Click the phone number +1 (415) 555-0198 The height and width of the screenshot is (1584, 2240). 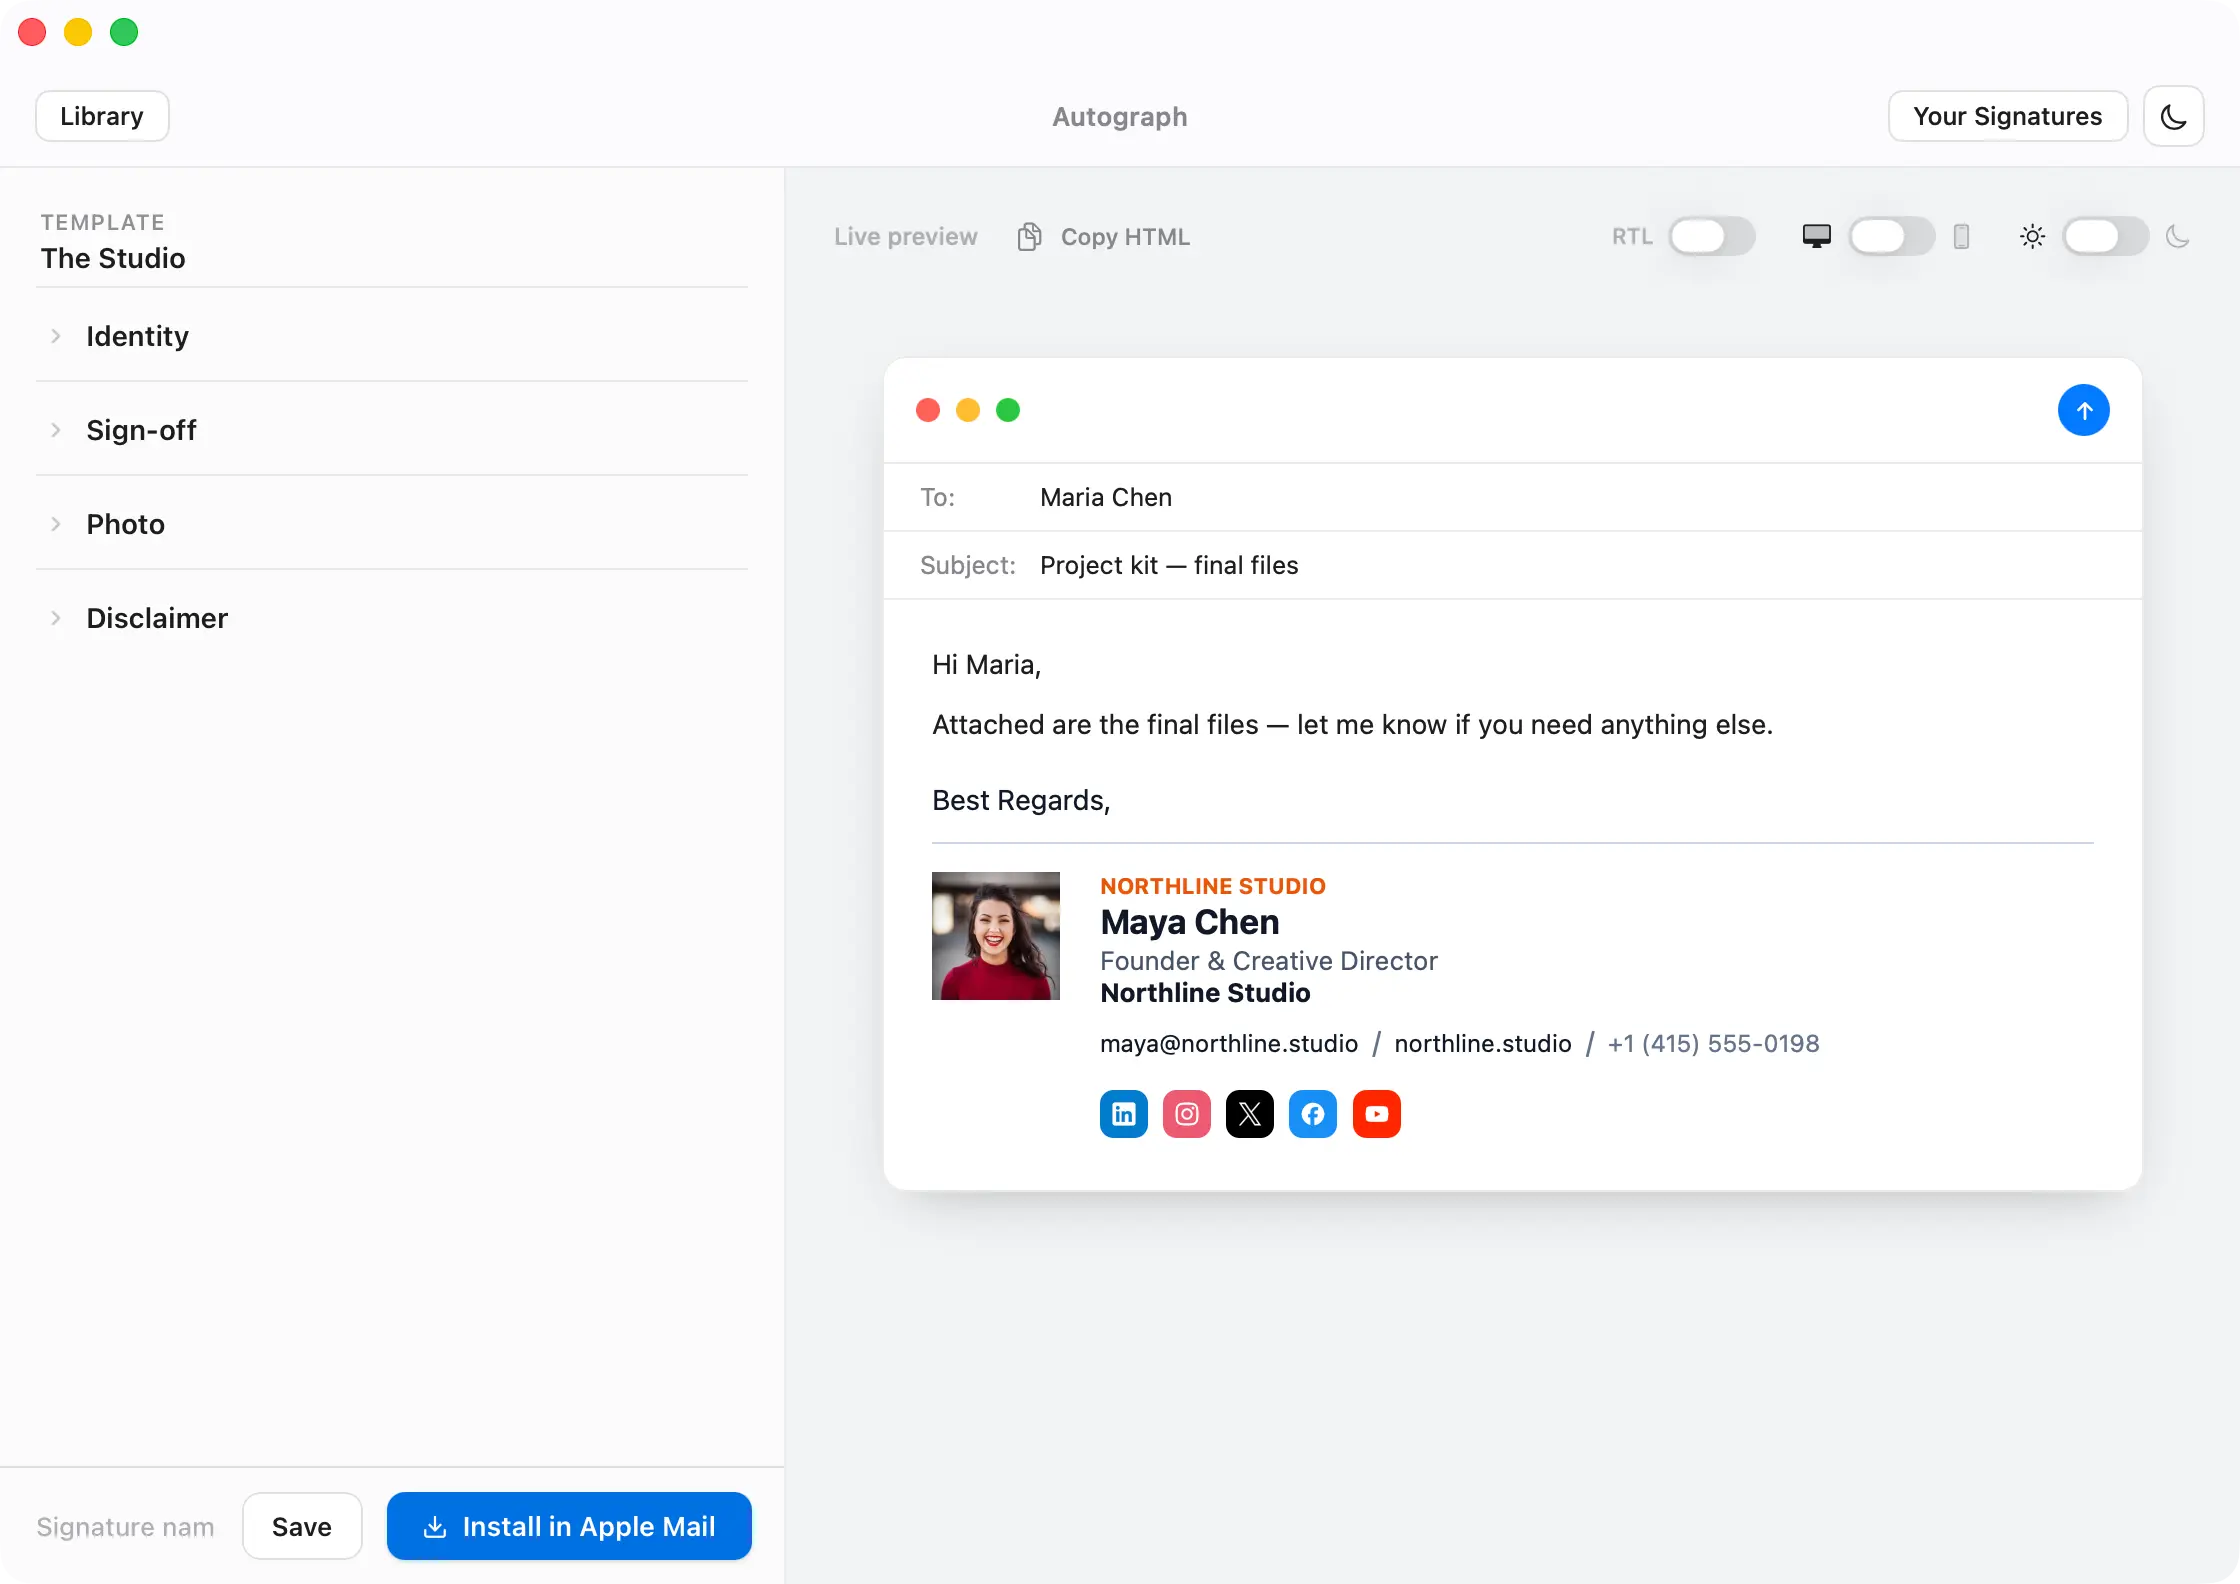click(x=1713, y=1043)
